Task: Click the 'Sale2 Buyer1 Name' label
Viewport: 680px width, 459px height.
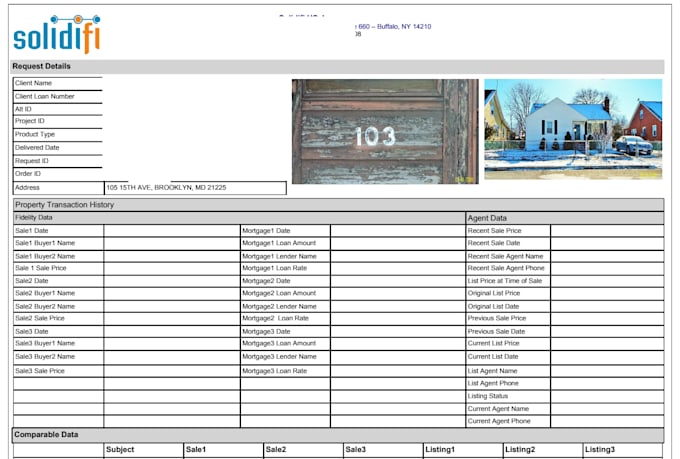Action: [45, 293]
